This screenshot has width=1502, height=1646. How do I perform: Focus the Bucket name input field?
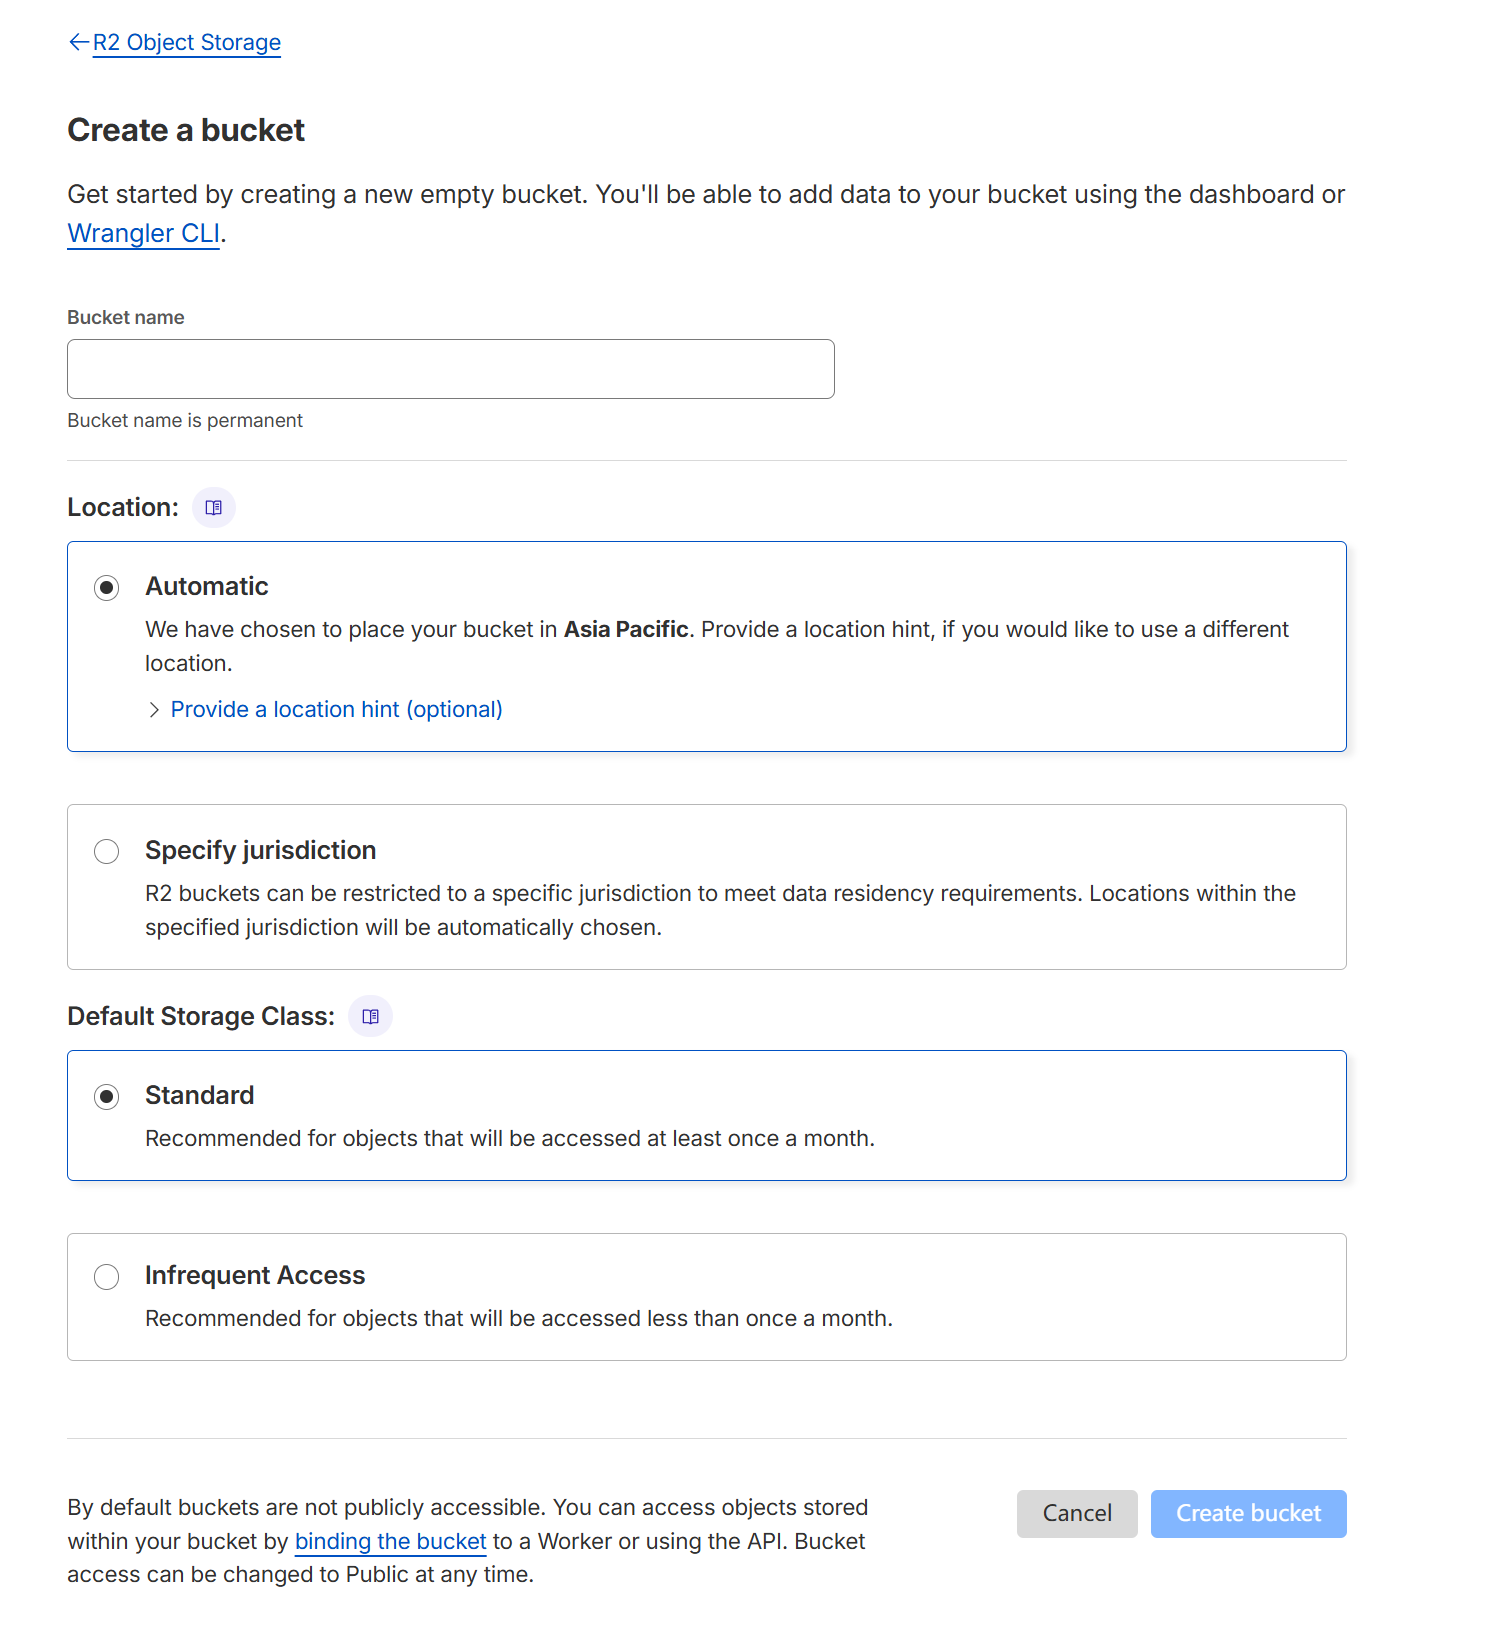451,369
